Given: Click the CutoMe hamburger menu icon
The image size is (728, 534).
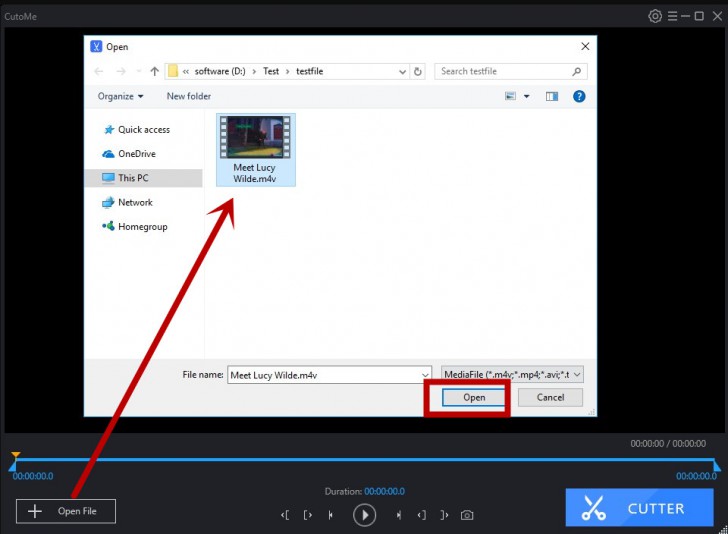Looking at the screenshot, I should click(672, 16).
